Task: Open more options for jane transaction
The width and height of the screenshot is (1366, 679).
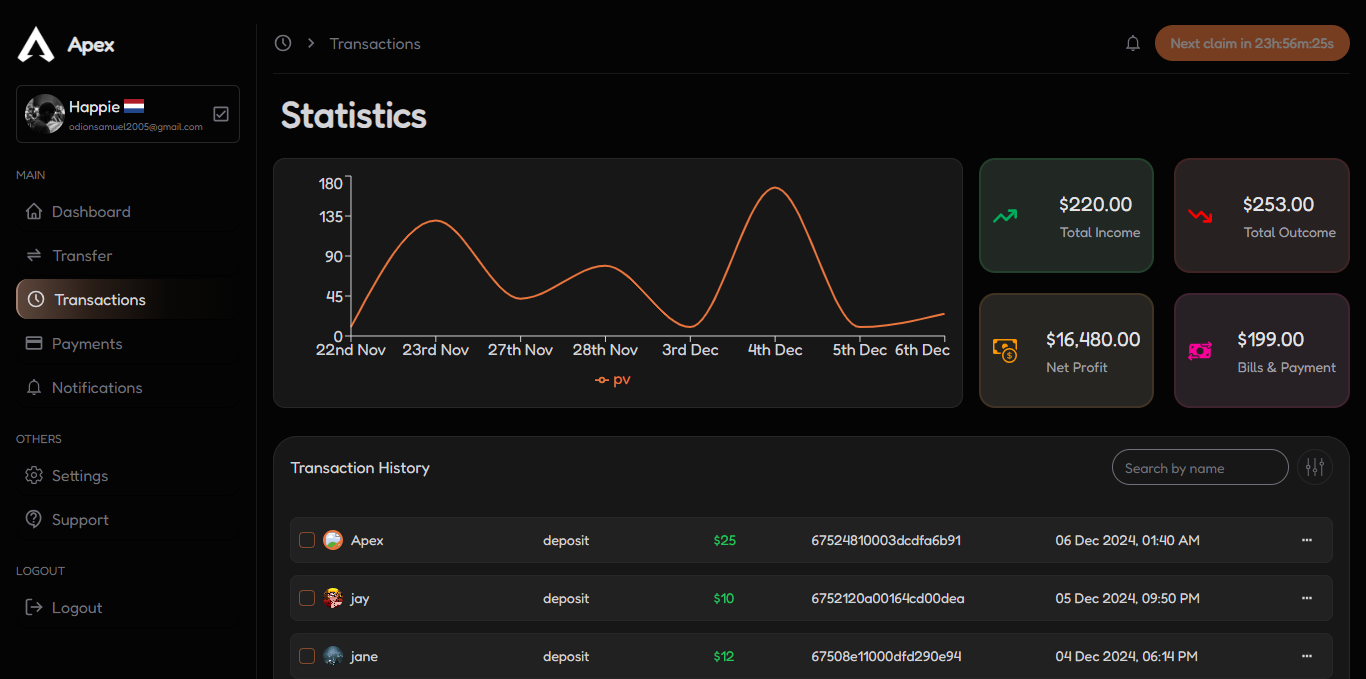Action: tap(1306, 656)
